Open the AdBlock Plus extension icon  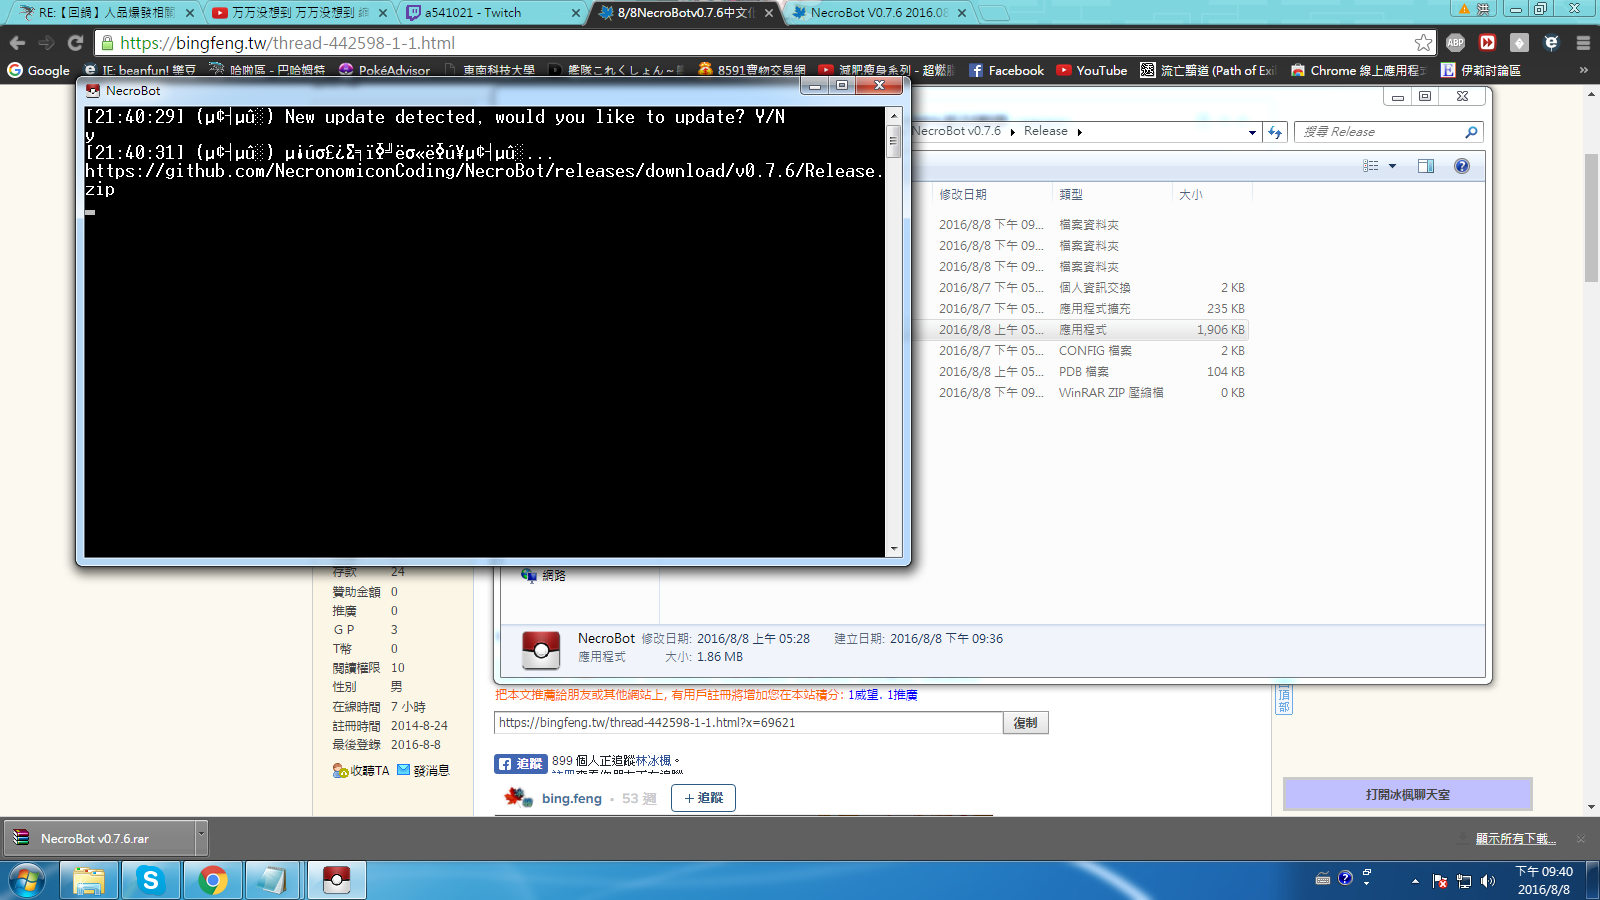[x=1455, y=43]
